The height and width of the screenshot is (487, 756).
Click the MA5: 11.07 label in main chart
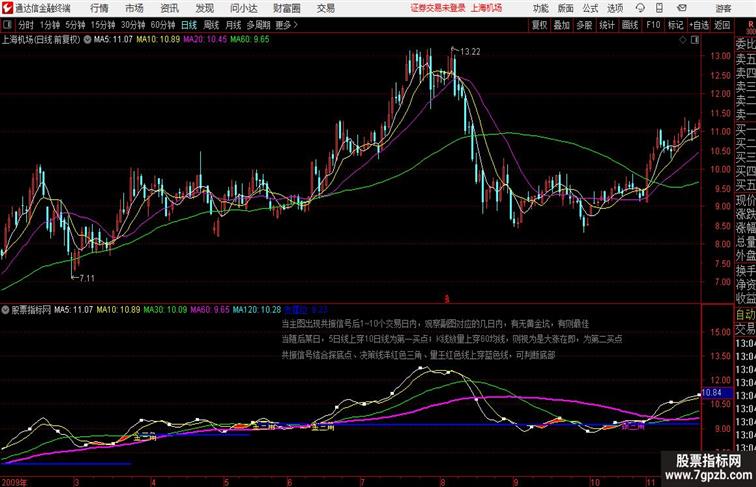113,40
